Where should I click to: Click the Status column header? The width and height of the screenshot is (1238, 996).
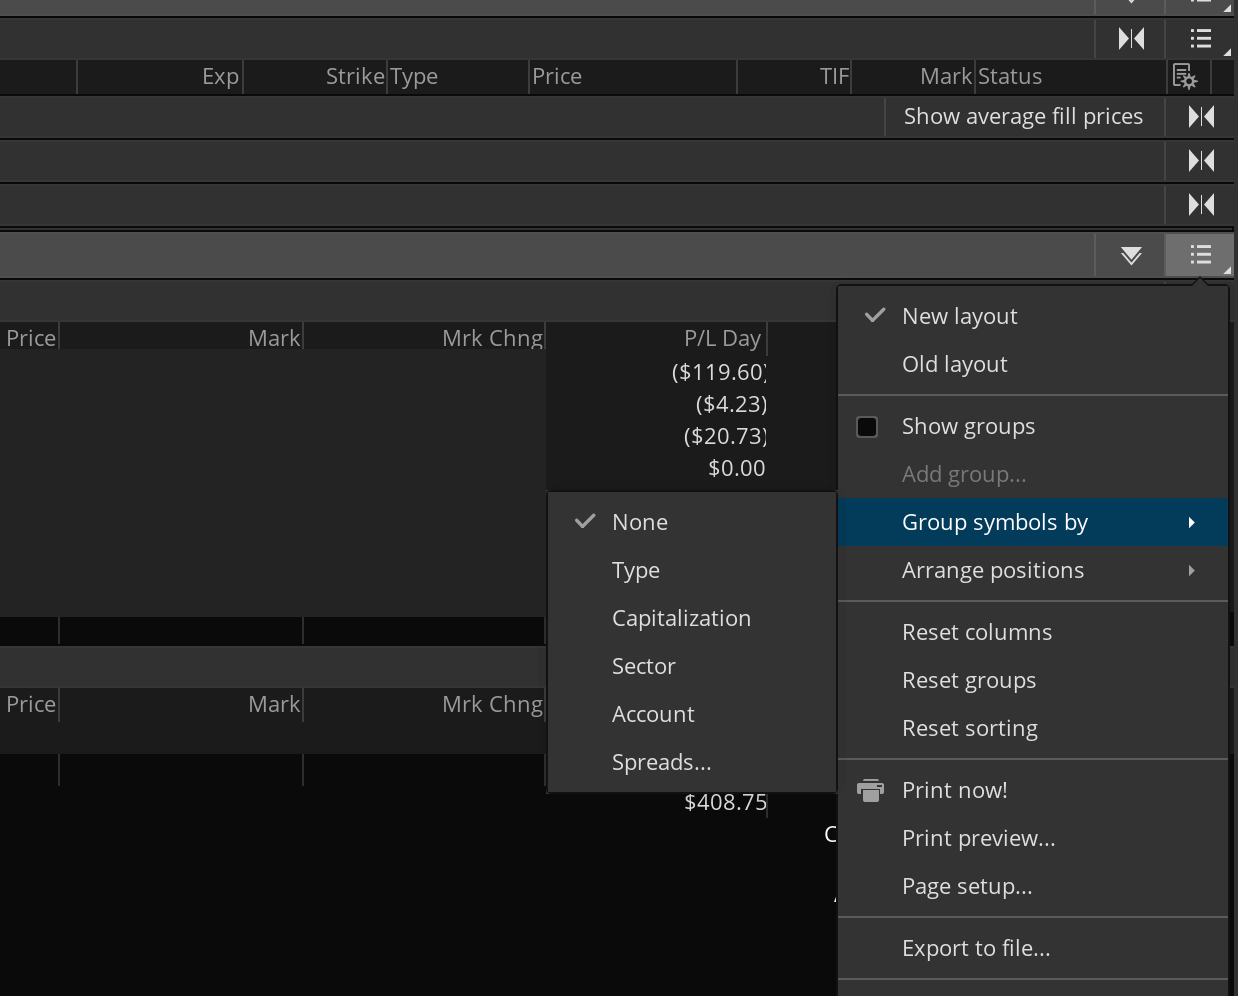1010,77
